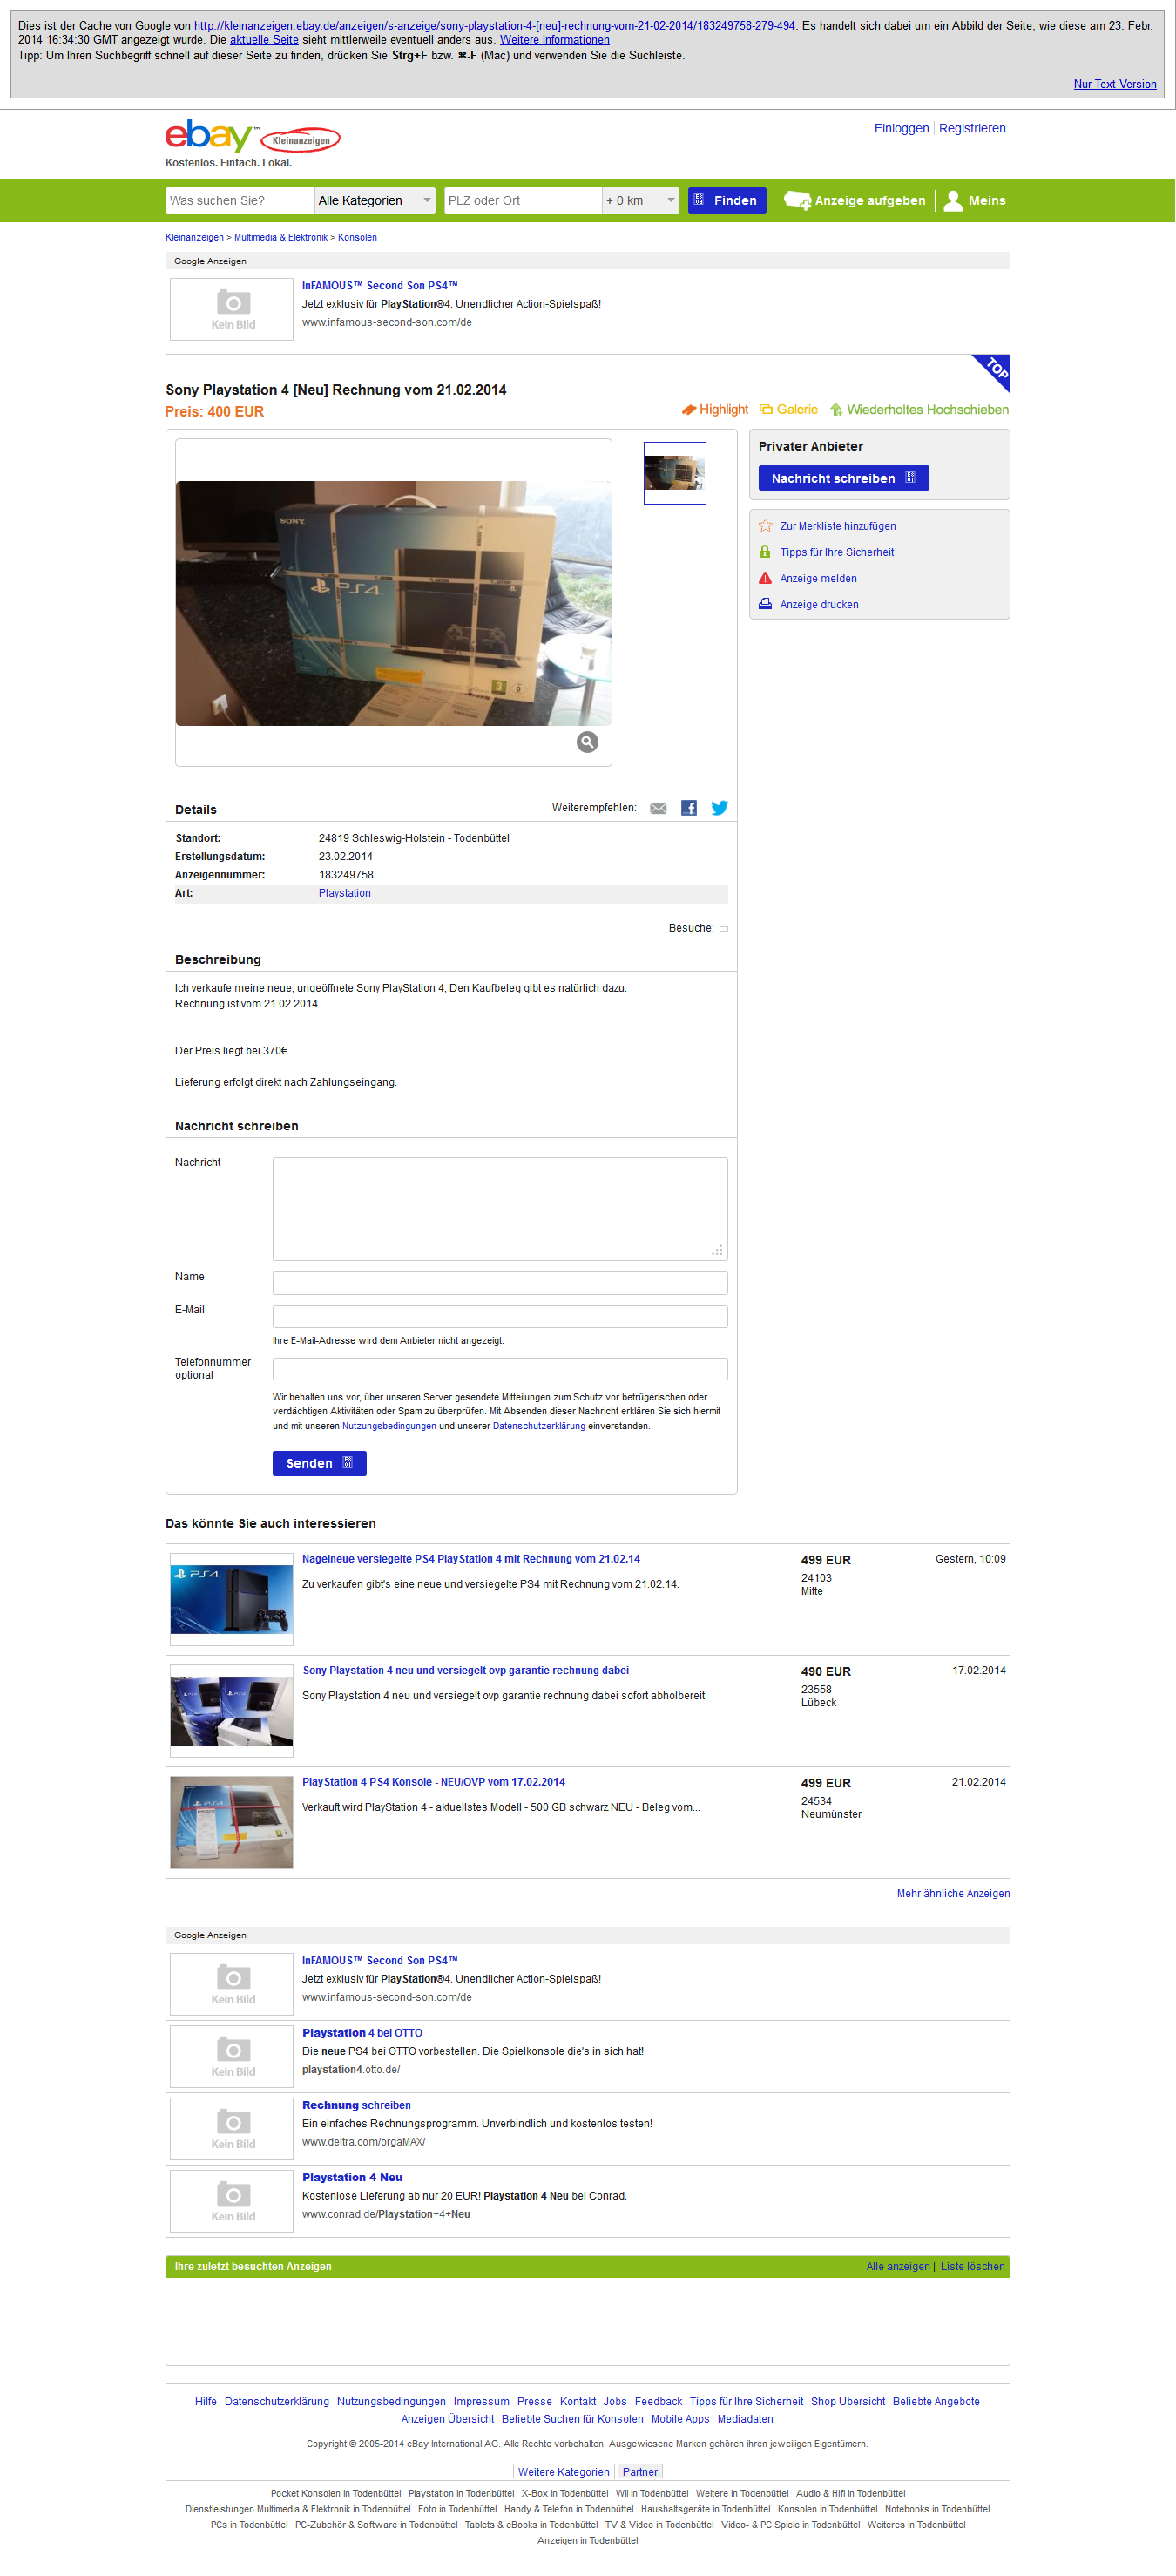1176x2576 pixels.
Task: Share the ad on Facebook
Action: (689, 808)
